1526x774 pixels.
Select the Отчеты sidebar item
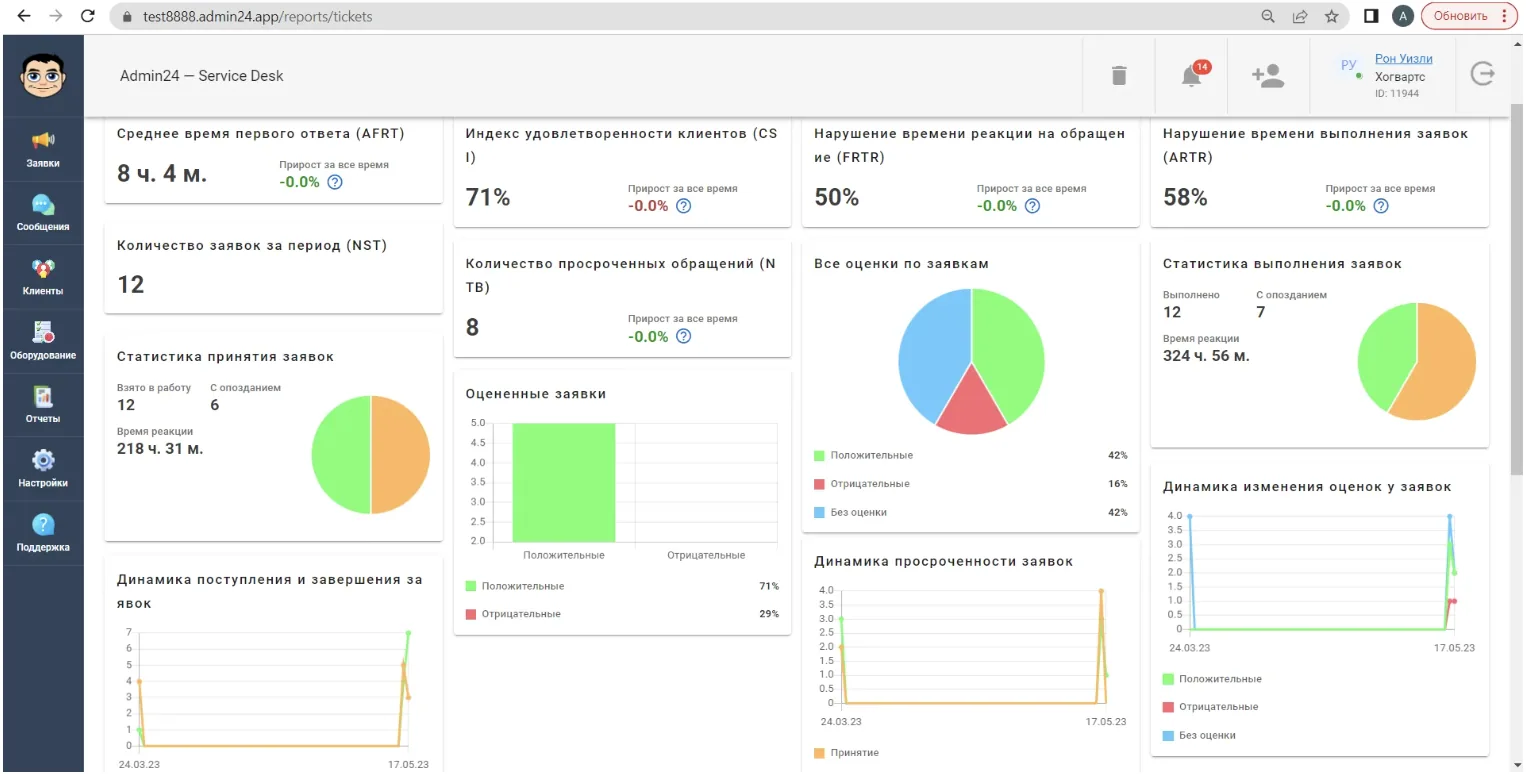43,405
